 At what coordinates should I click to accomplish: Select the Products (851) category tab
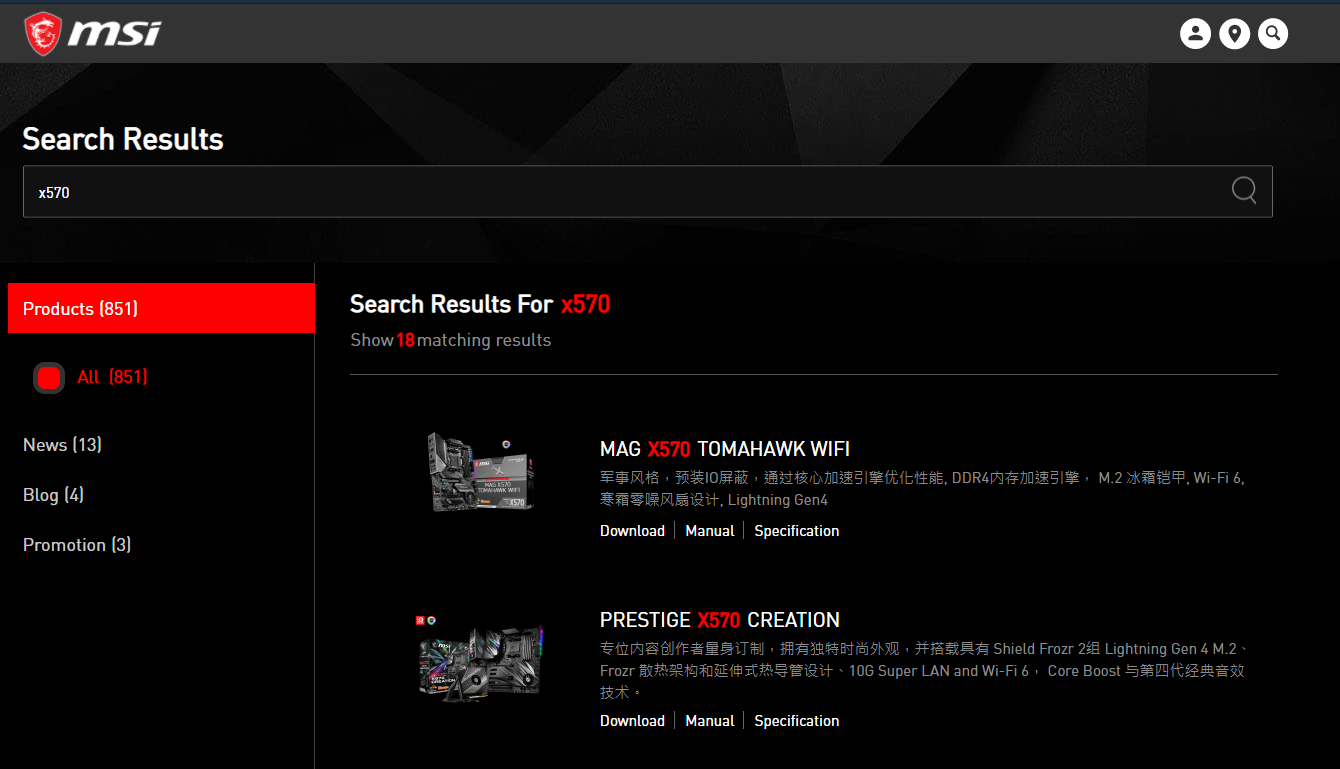click(160, 309)
